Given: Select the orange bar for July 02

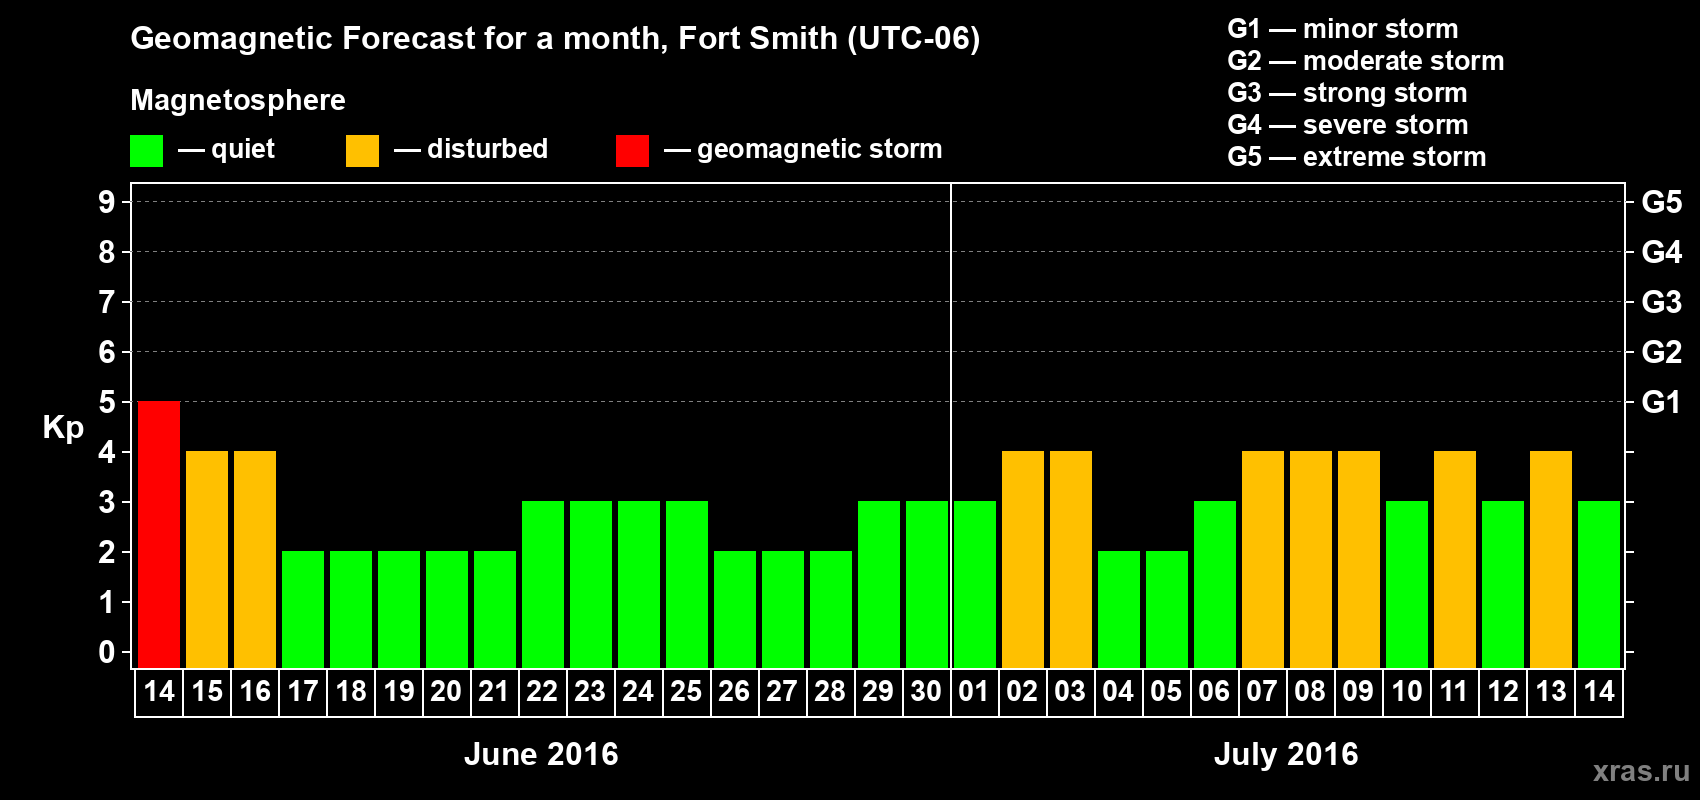Looking at the screenshot, I should pyautogui.click(x=1023, y=560).
